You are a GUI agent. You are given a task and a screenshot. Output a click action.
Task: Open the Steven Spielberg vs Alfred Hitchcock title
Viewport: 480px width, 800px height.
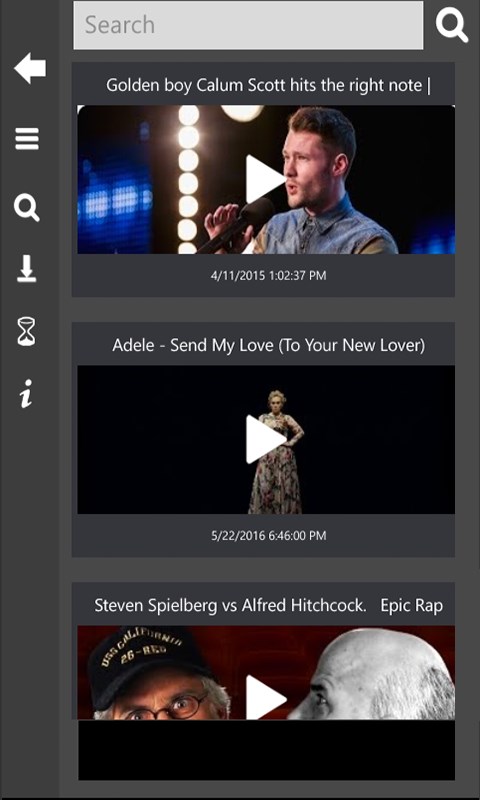point(268,606)
